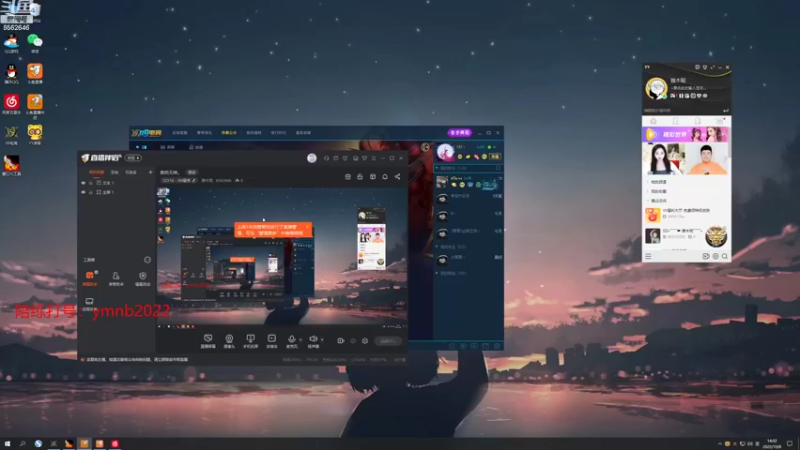Open the YY yellow raccoon desktop icon
The height and width of the screenshot is (450, 800).
(x=35, y=134)
